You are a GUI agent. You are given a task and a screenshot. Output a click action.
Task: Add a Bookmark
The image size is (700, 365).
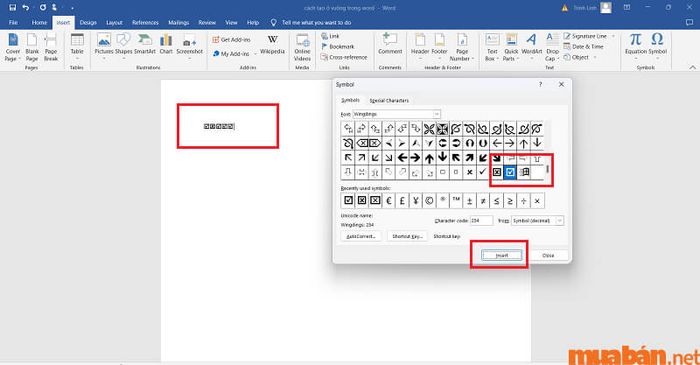[338, 46]
